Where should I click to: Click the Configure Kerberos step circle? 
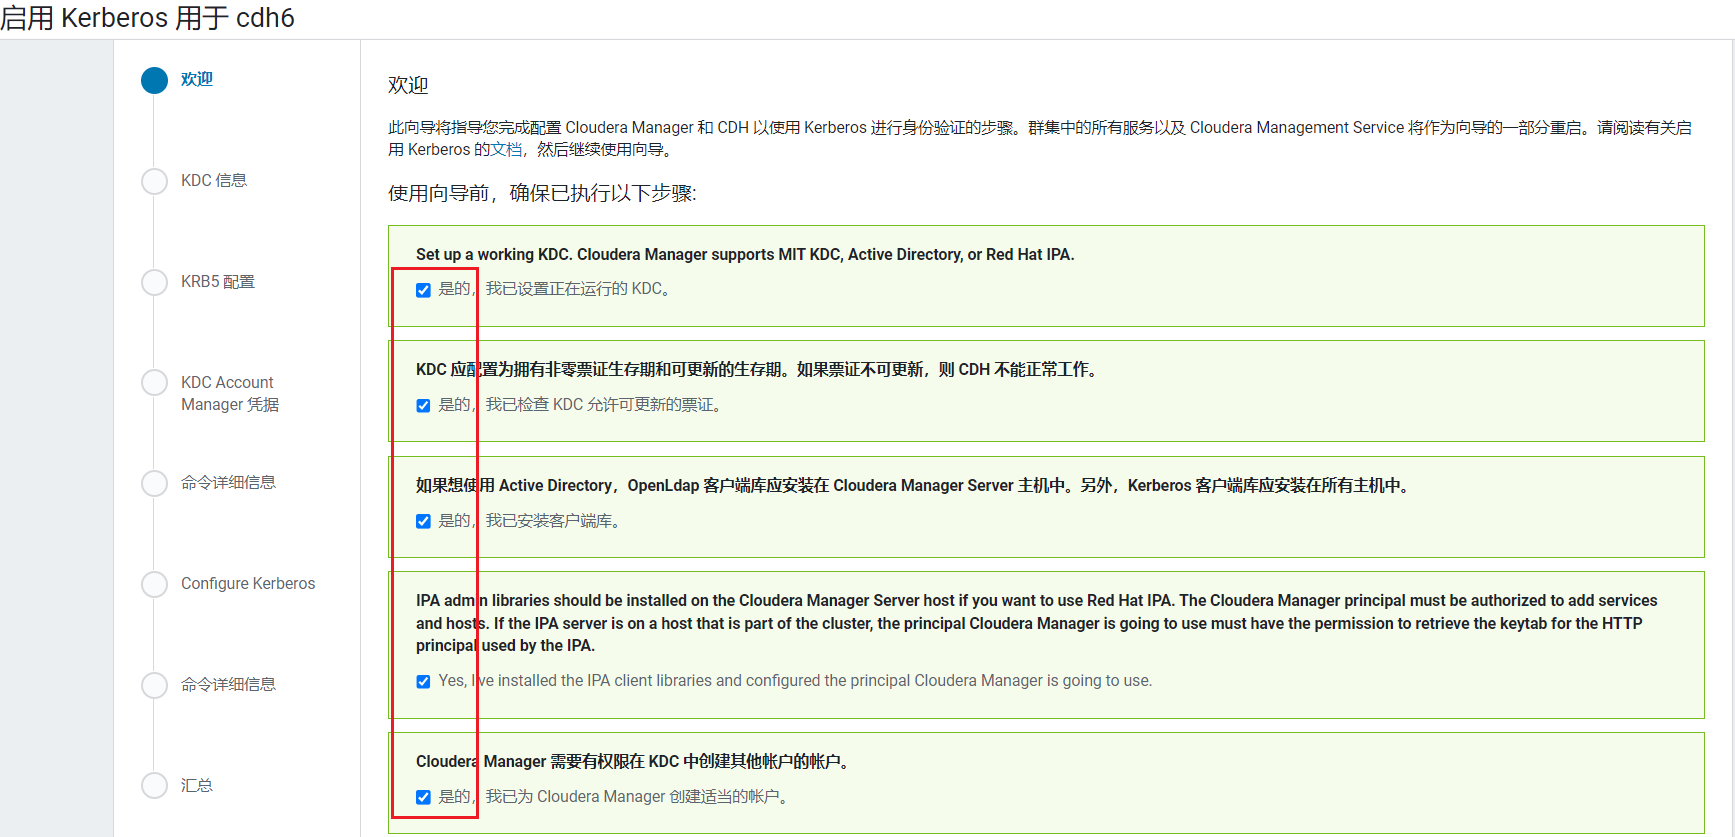point(154,584)
